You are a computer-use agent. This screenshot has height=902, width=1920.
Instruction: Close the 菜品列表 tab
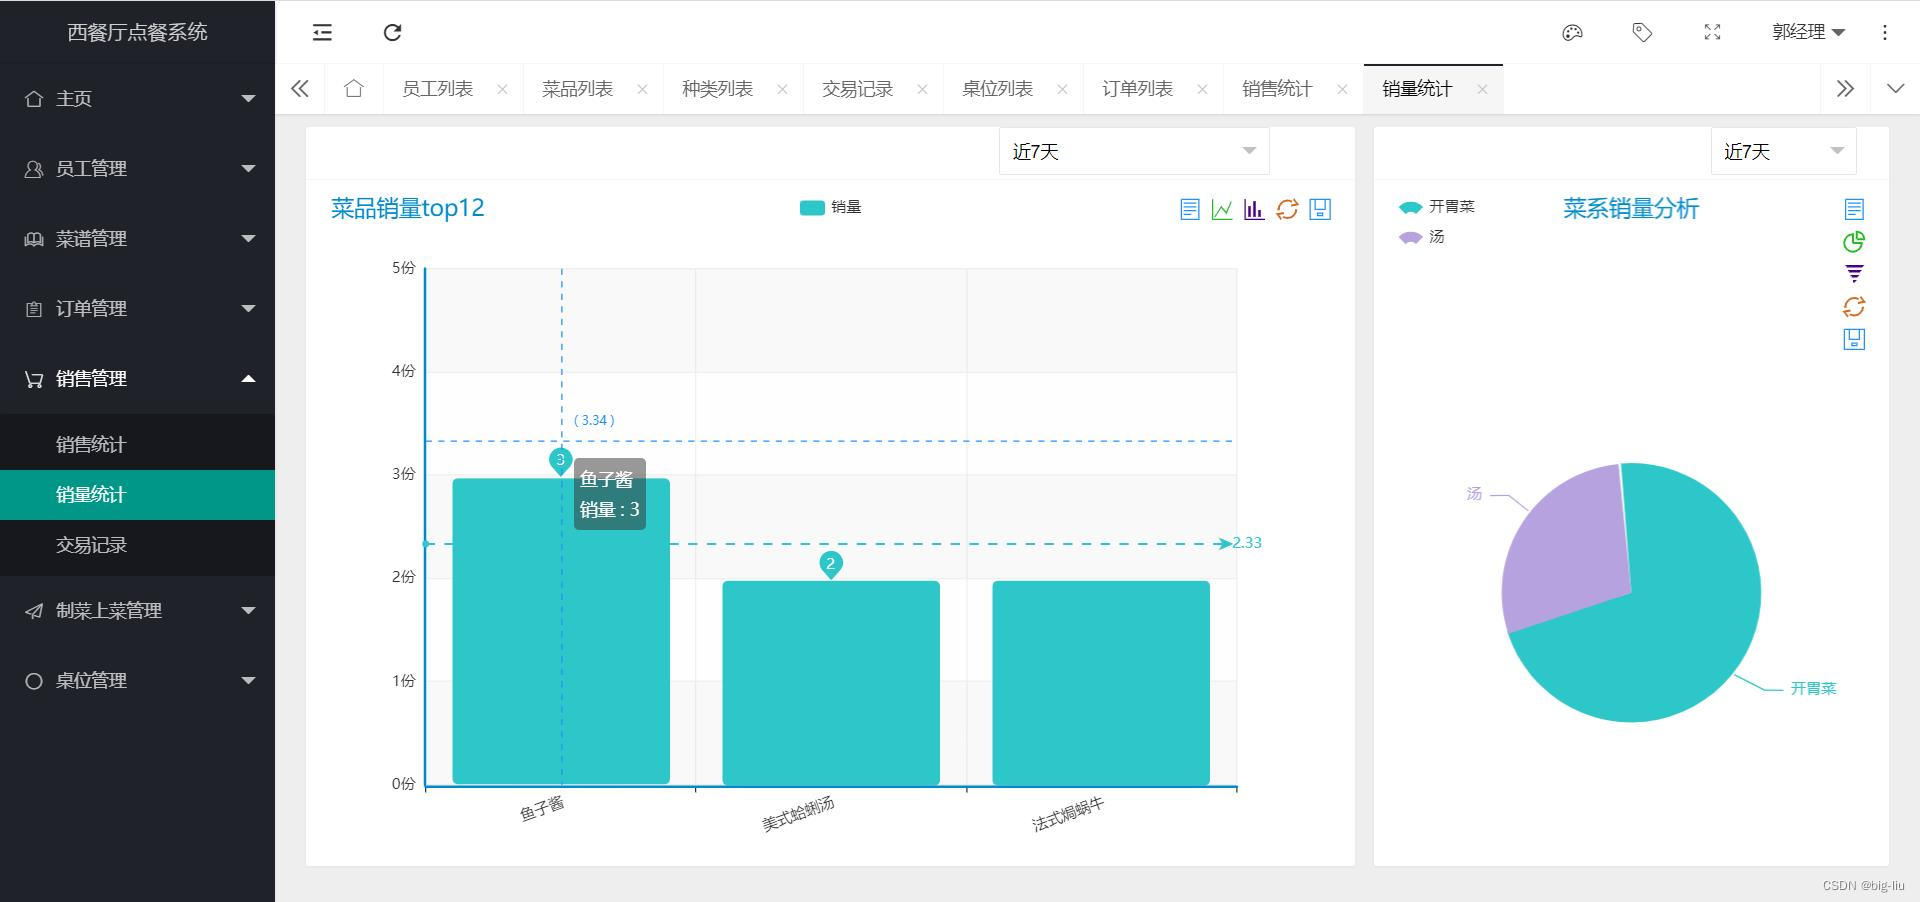642,89
